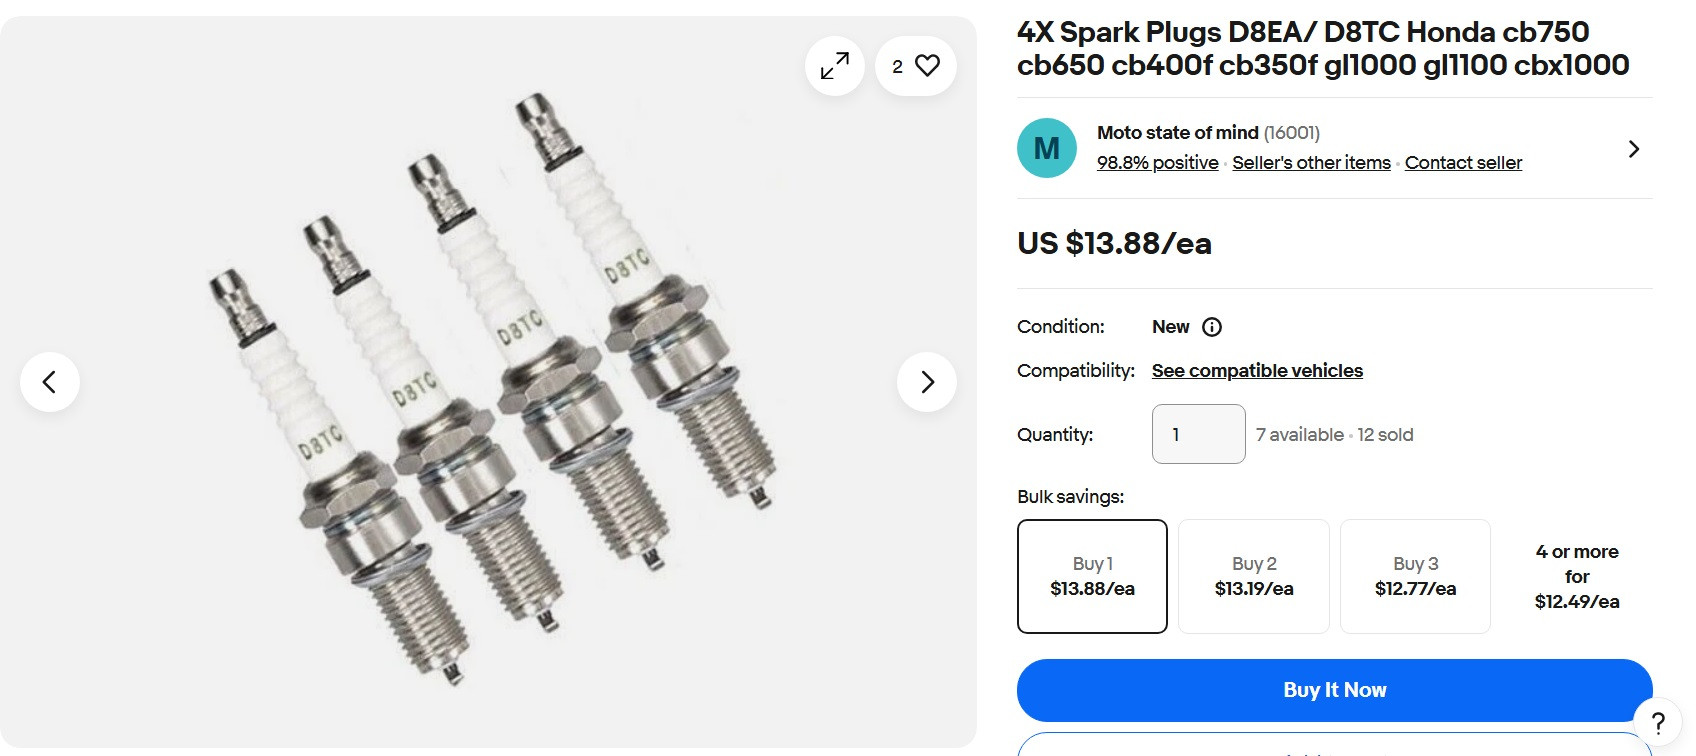The image size is (1696, 756).
Task: Click the Moto state of mind seller name
Action: 1177,132
